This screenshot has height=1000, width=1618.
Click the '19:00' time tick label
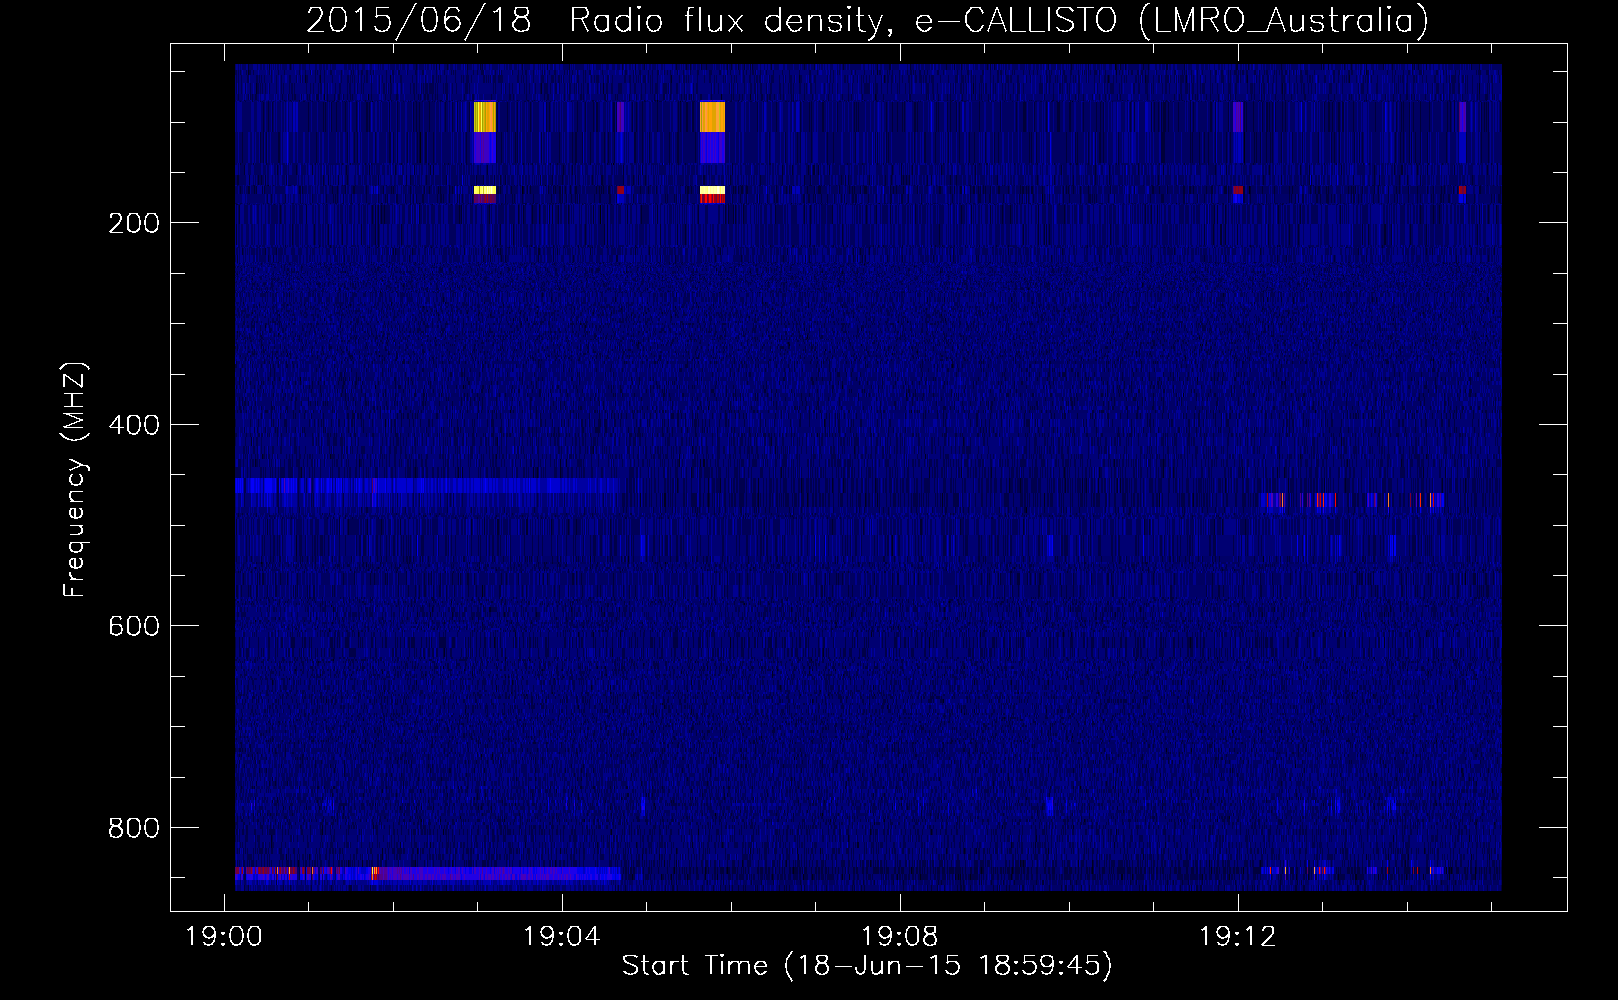(224, 937)
